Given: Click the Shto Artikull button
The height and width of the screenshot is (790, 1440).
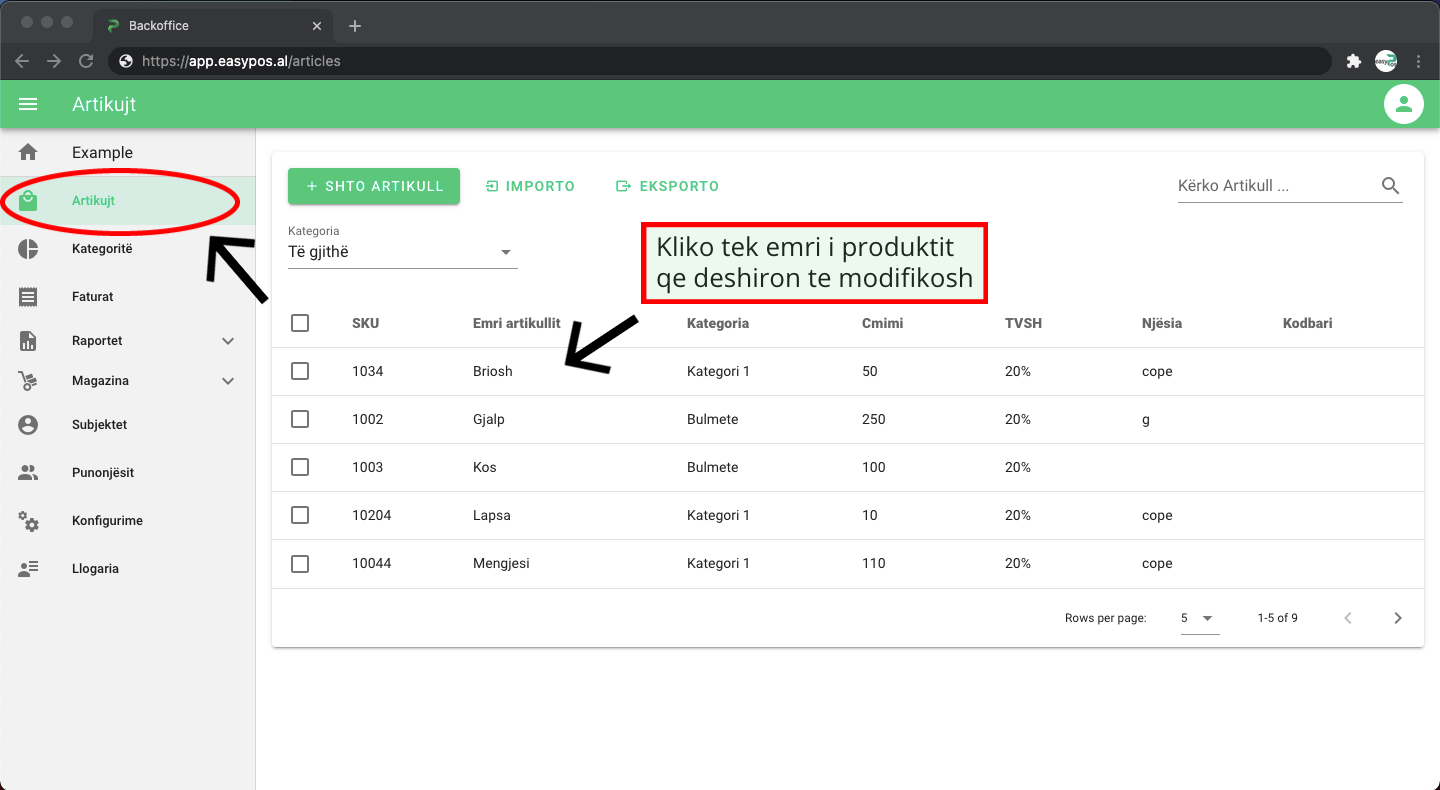Looking at the screenshot, I should 373,186.
